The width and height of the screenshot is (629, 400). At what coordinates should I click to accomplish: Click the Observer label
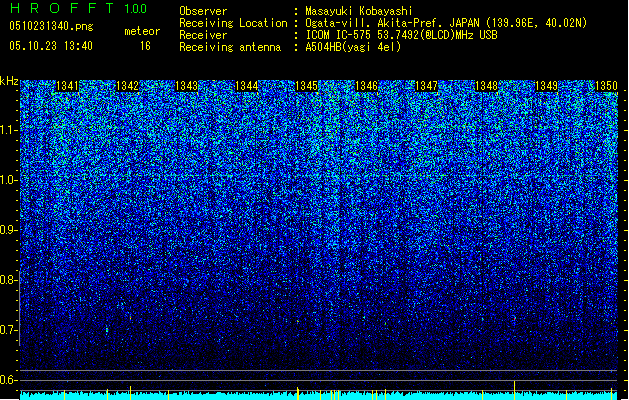point(203,11)
